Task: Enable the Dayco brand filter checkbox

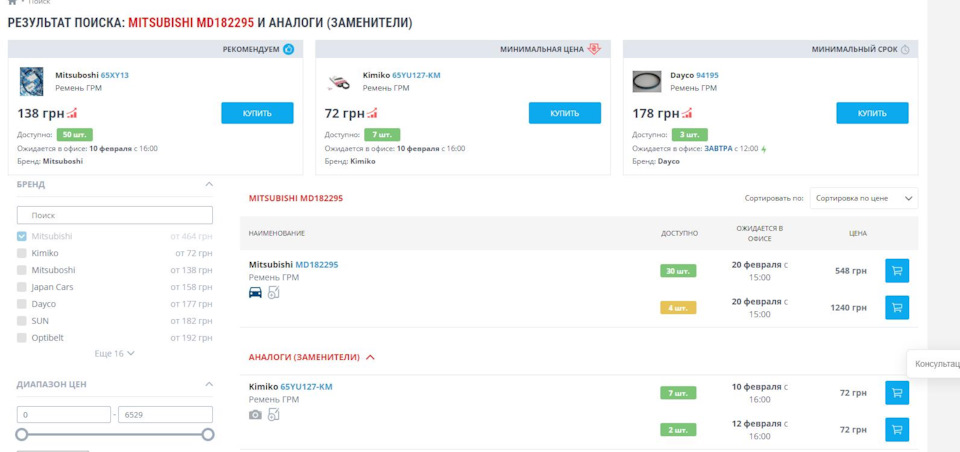Action: click(22, 304)
